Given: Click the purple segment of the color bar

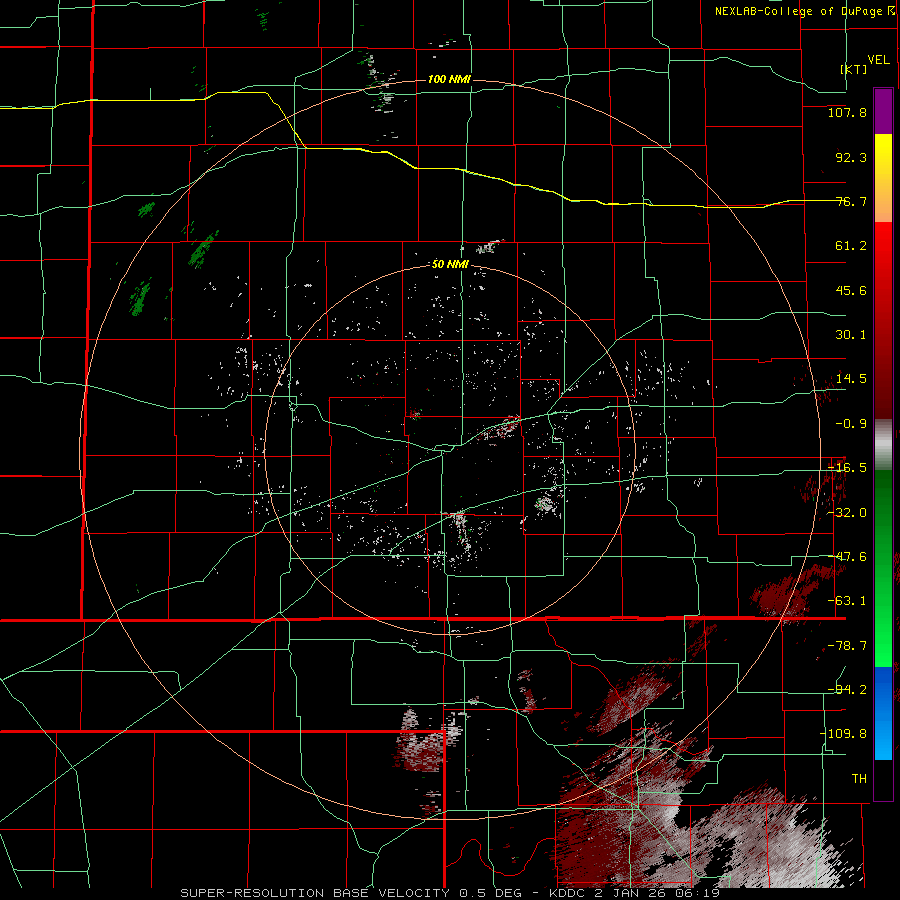Looking at the screenshot, I should click(883, 112).
